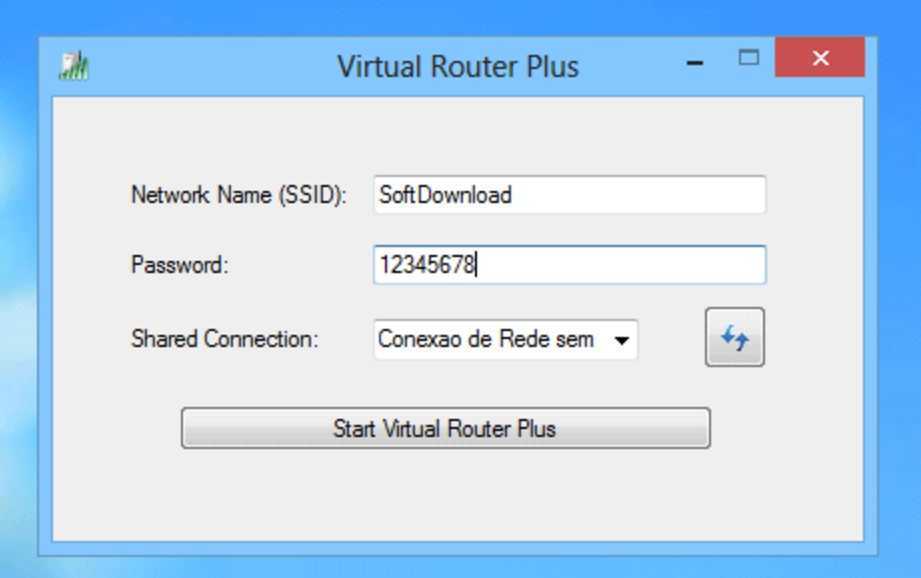Maximize the Virtual Router Plus window
This screenshot has width=921, height=578.
coord(748,58)
